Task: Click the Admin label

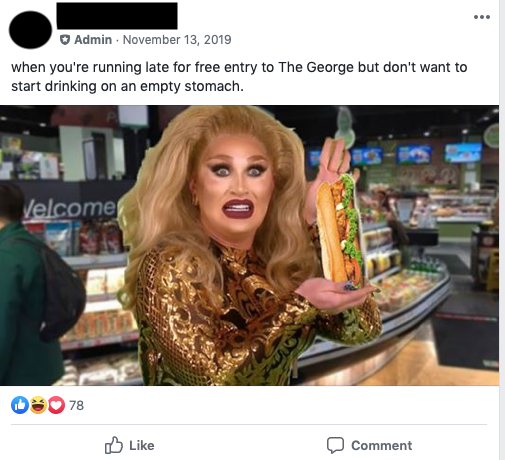Action: click(x=93, y=40)
